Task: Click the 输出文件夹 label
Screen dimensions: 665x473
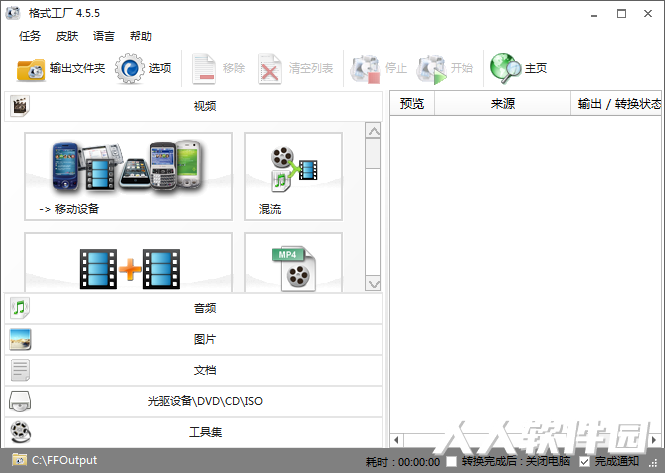Action: (x=77, y=68)
